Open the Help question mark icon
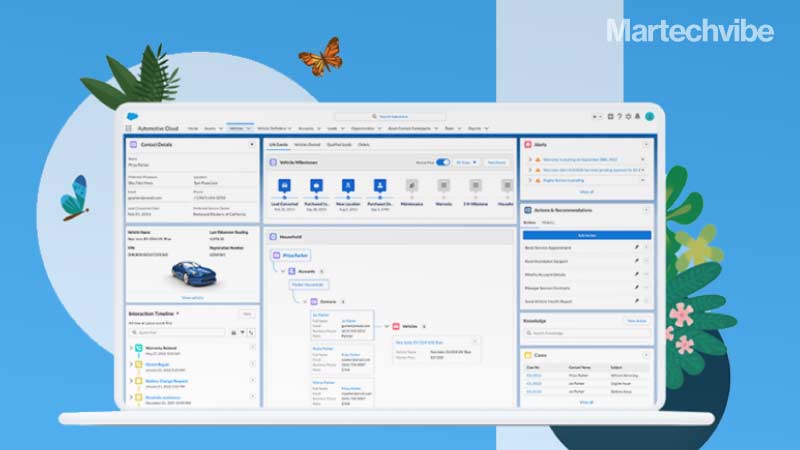Screen dimensions: 800x450 619,116
